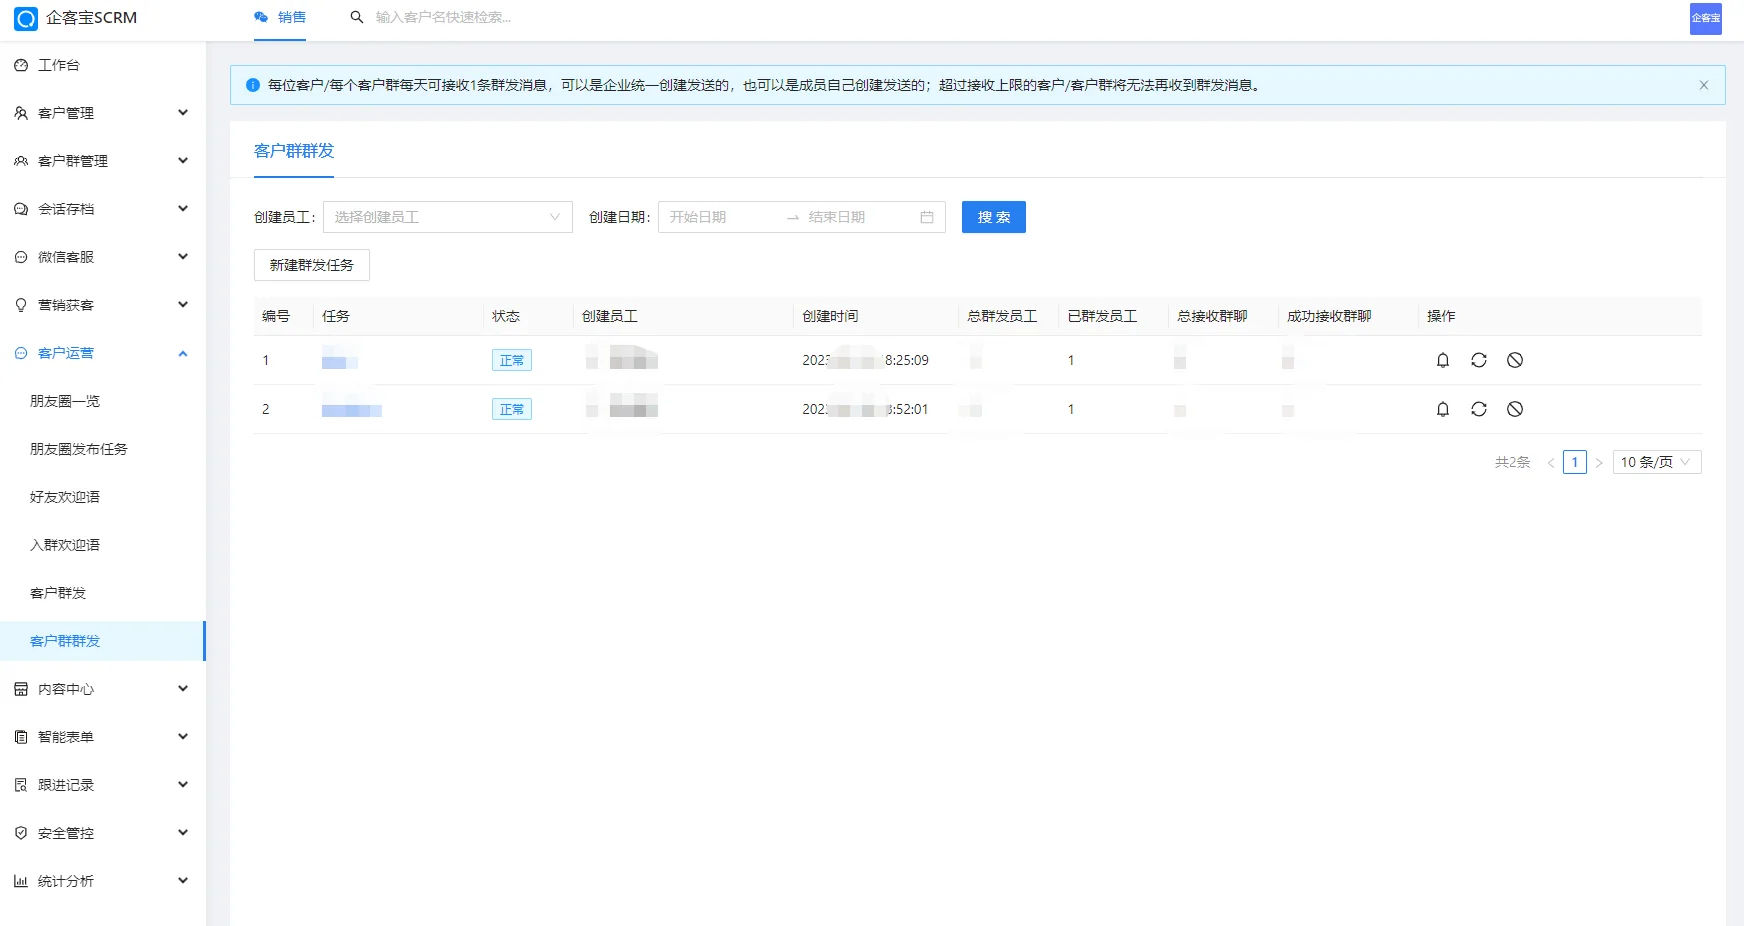Click the blue 搜索 button
The width and height of the screenshot is (1744, 926).
[x=994, y=217]
